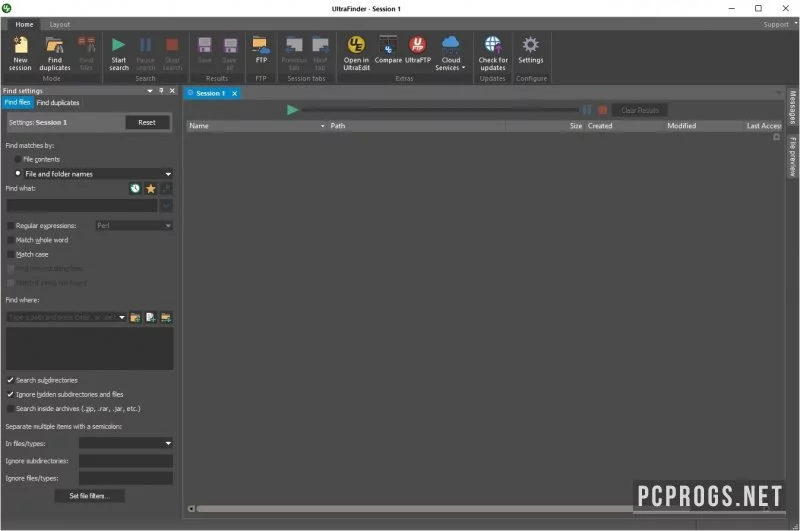Screen dimensions: 800x531
Task: Start search from the ribbon
Action: (119, 53)
